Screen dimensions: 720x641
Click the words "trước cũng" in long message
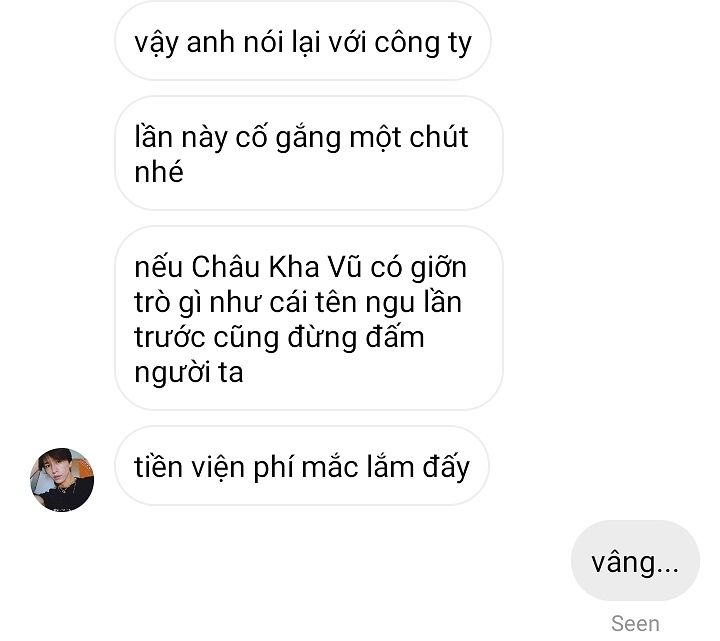[x=207, y=337]
